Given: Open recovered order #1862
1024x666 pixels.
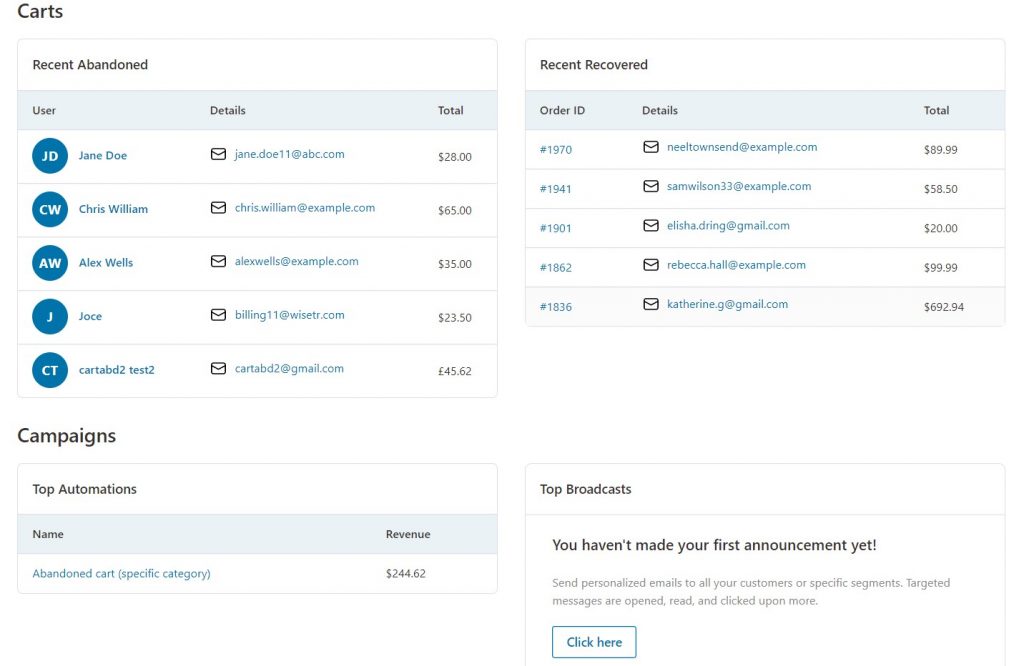Looking at the screenshot, I should [556, 267].
